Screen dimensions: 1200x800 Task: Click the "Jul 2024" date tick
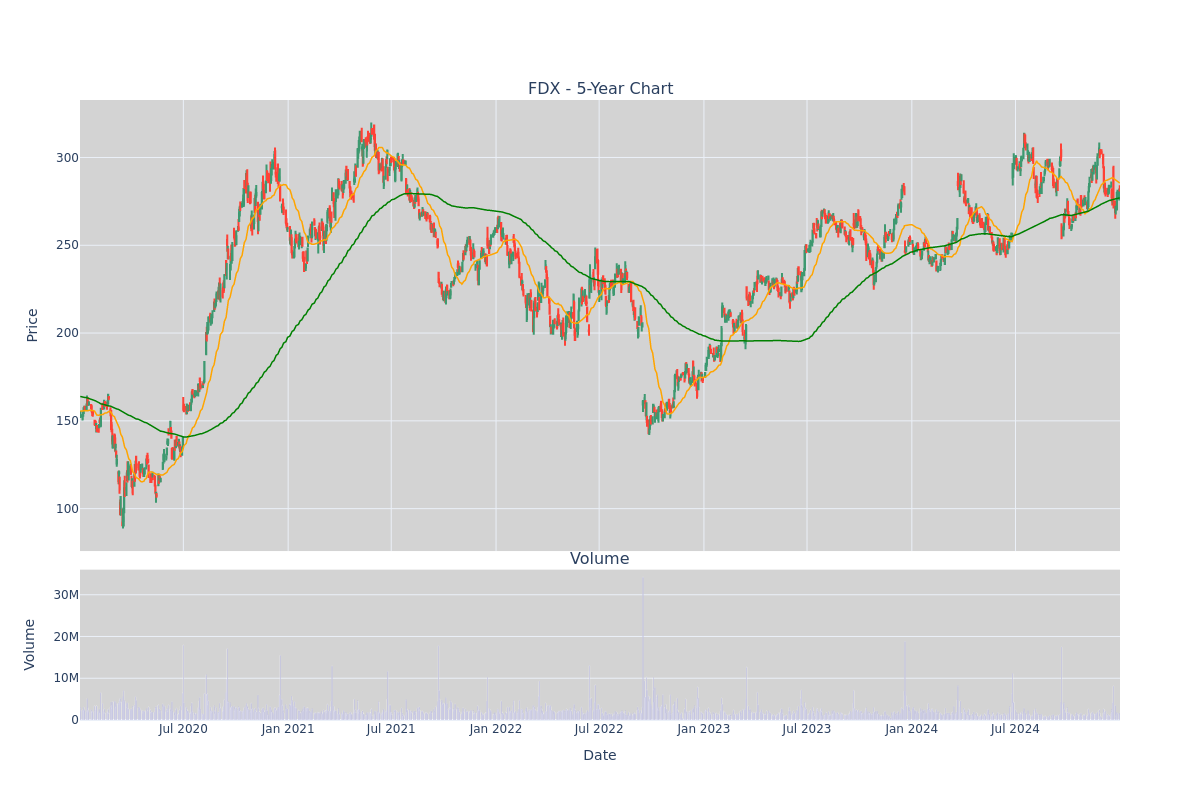pos(1015,729)
